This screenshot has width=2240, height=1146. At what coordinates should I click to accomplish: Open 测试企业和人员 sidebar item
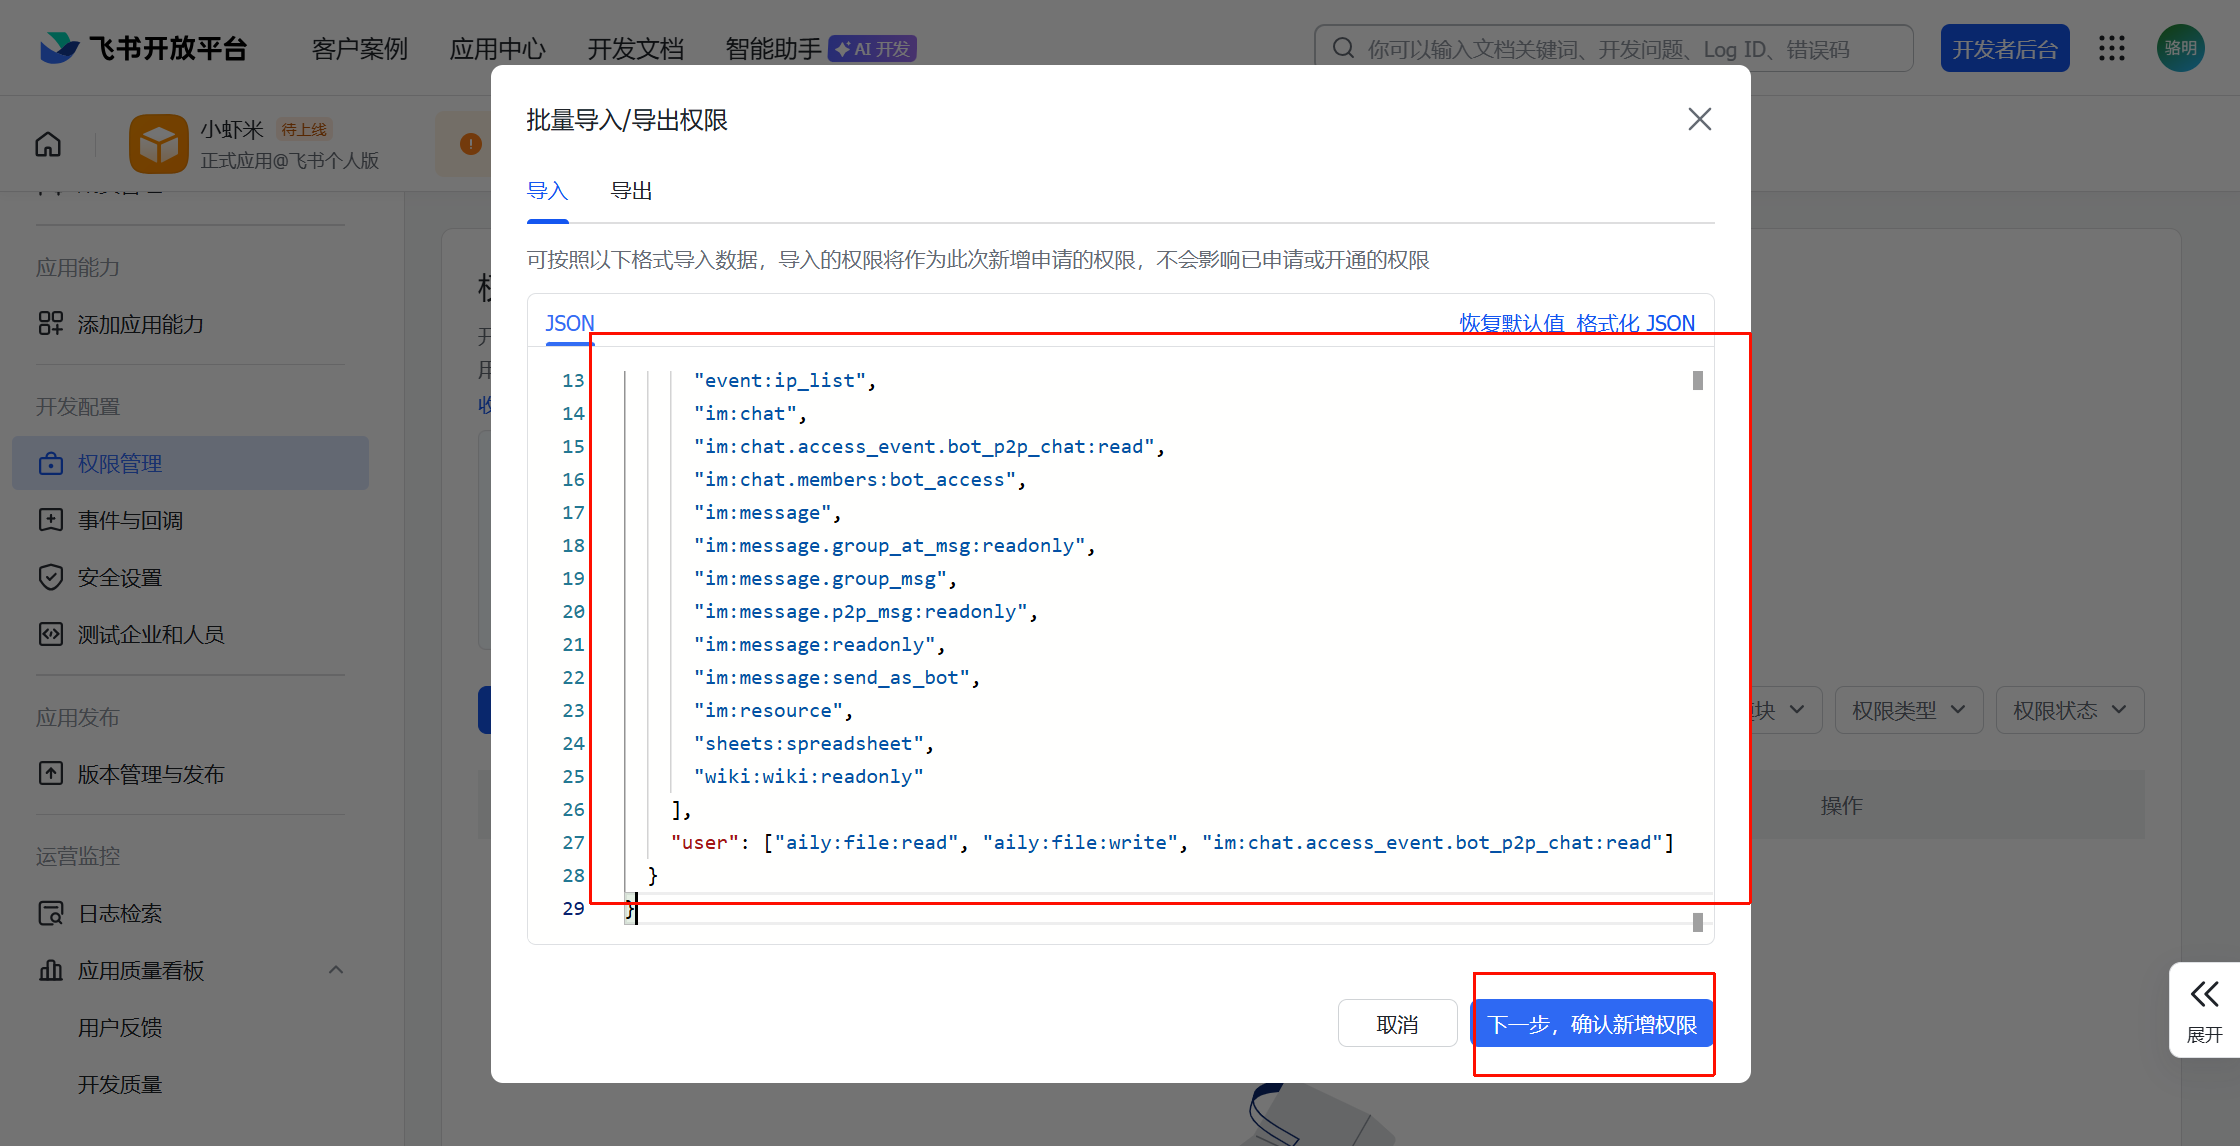click(150, 635)
